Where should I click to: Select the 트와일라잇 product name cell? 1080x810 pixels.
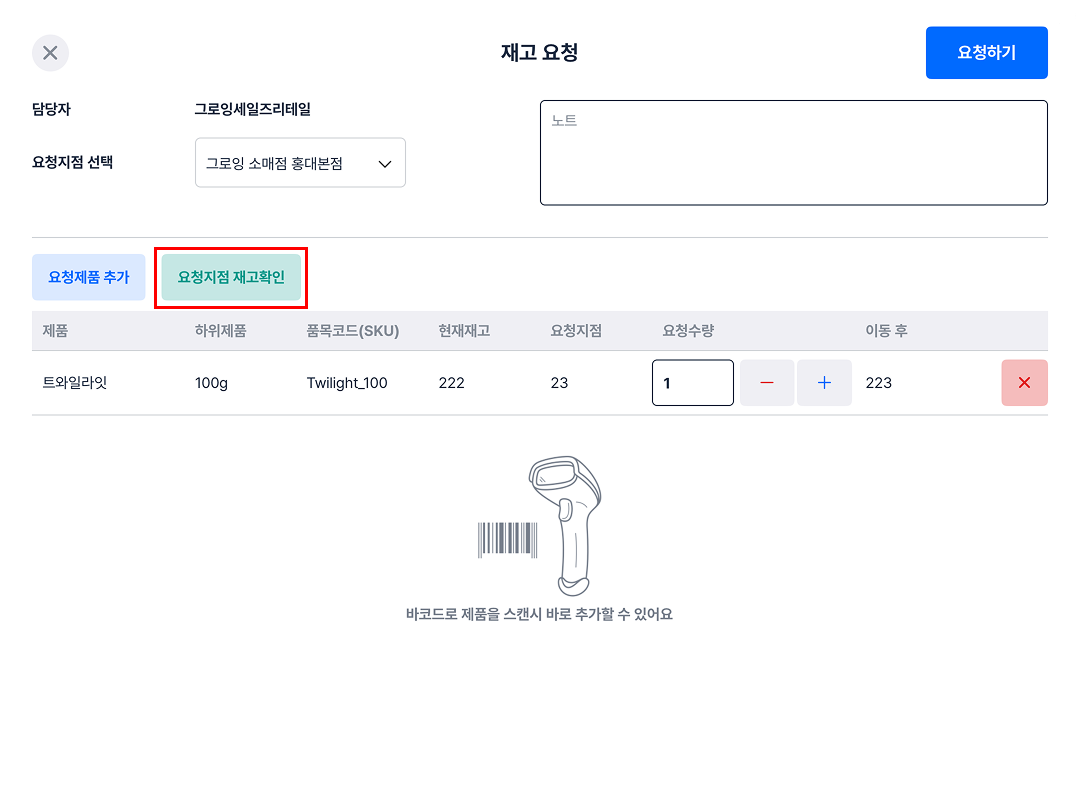coord(75,383)
